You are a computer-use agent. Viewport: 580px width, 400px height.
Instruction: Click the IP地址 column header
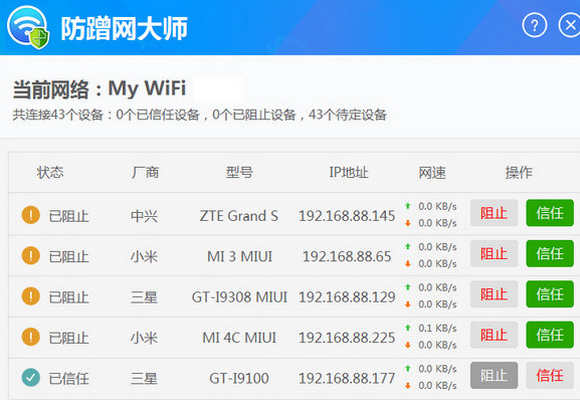[349, 172]
